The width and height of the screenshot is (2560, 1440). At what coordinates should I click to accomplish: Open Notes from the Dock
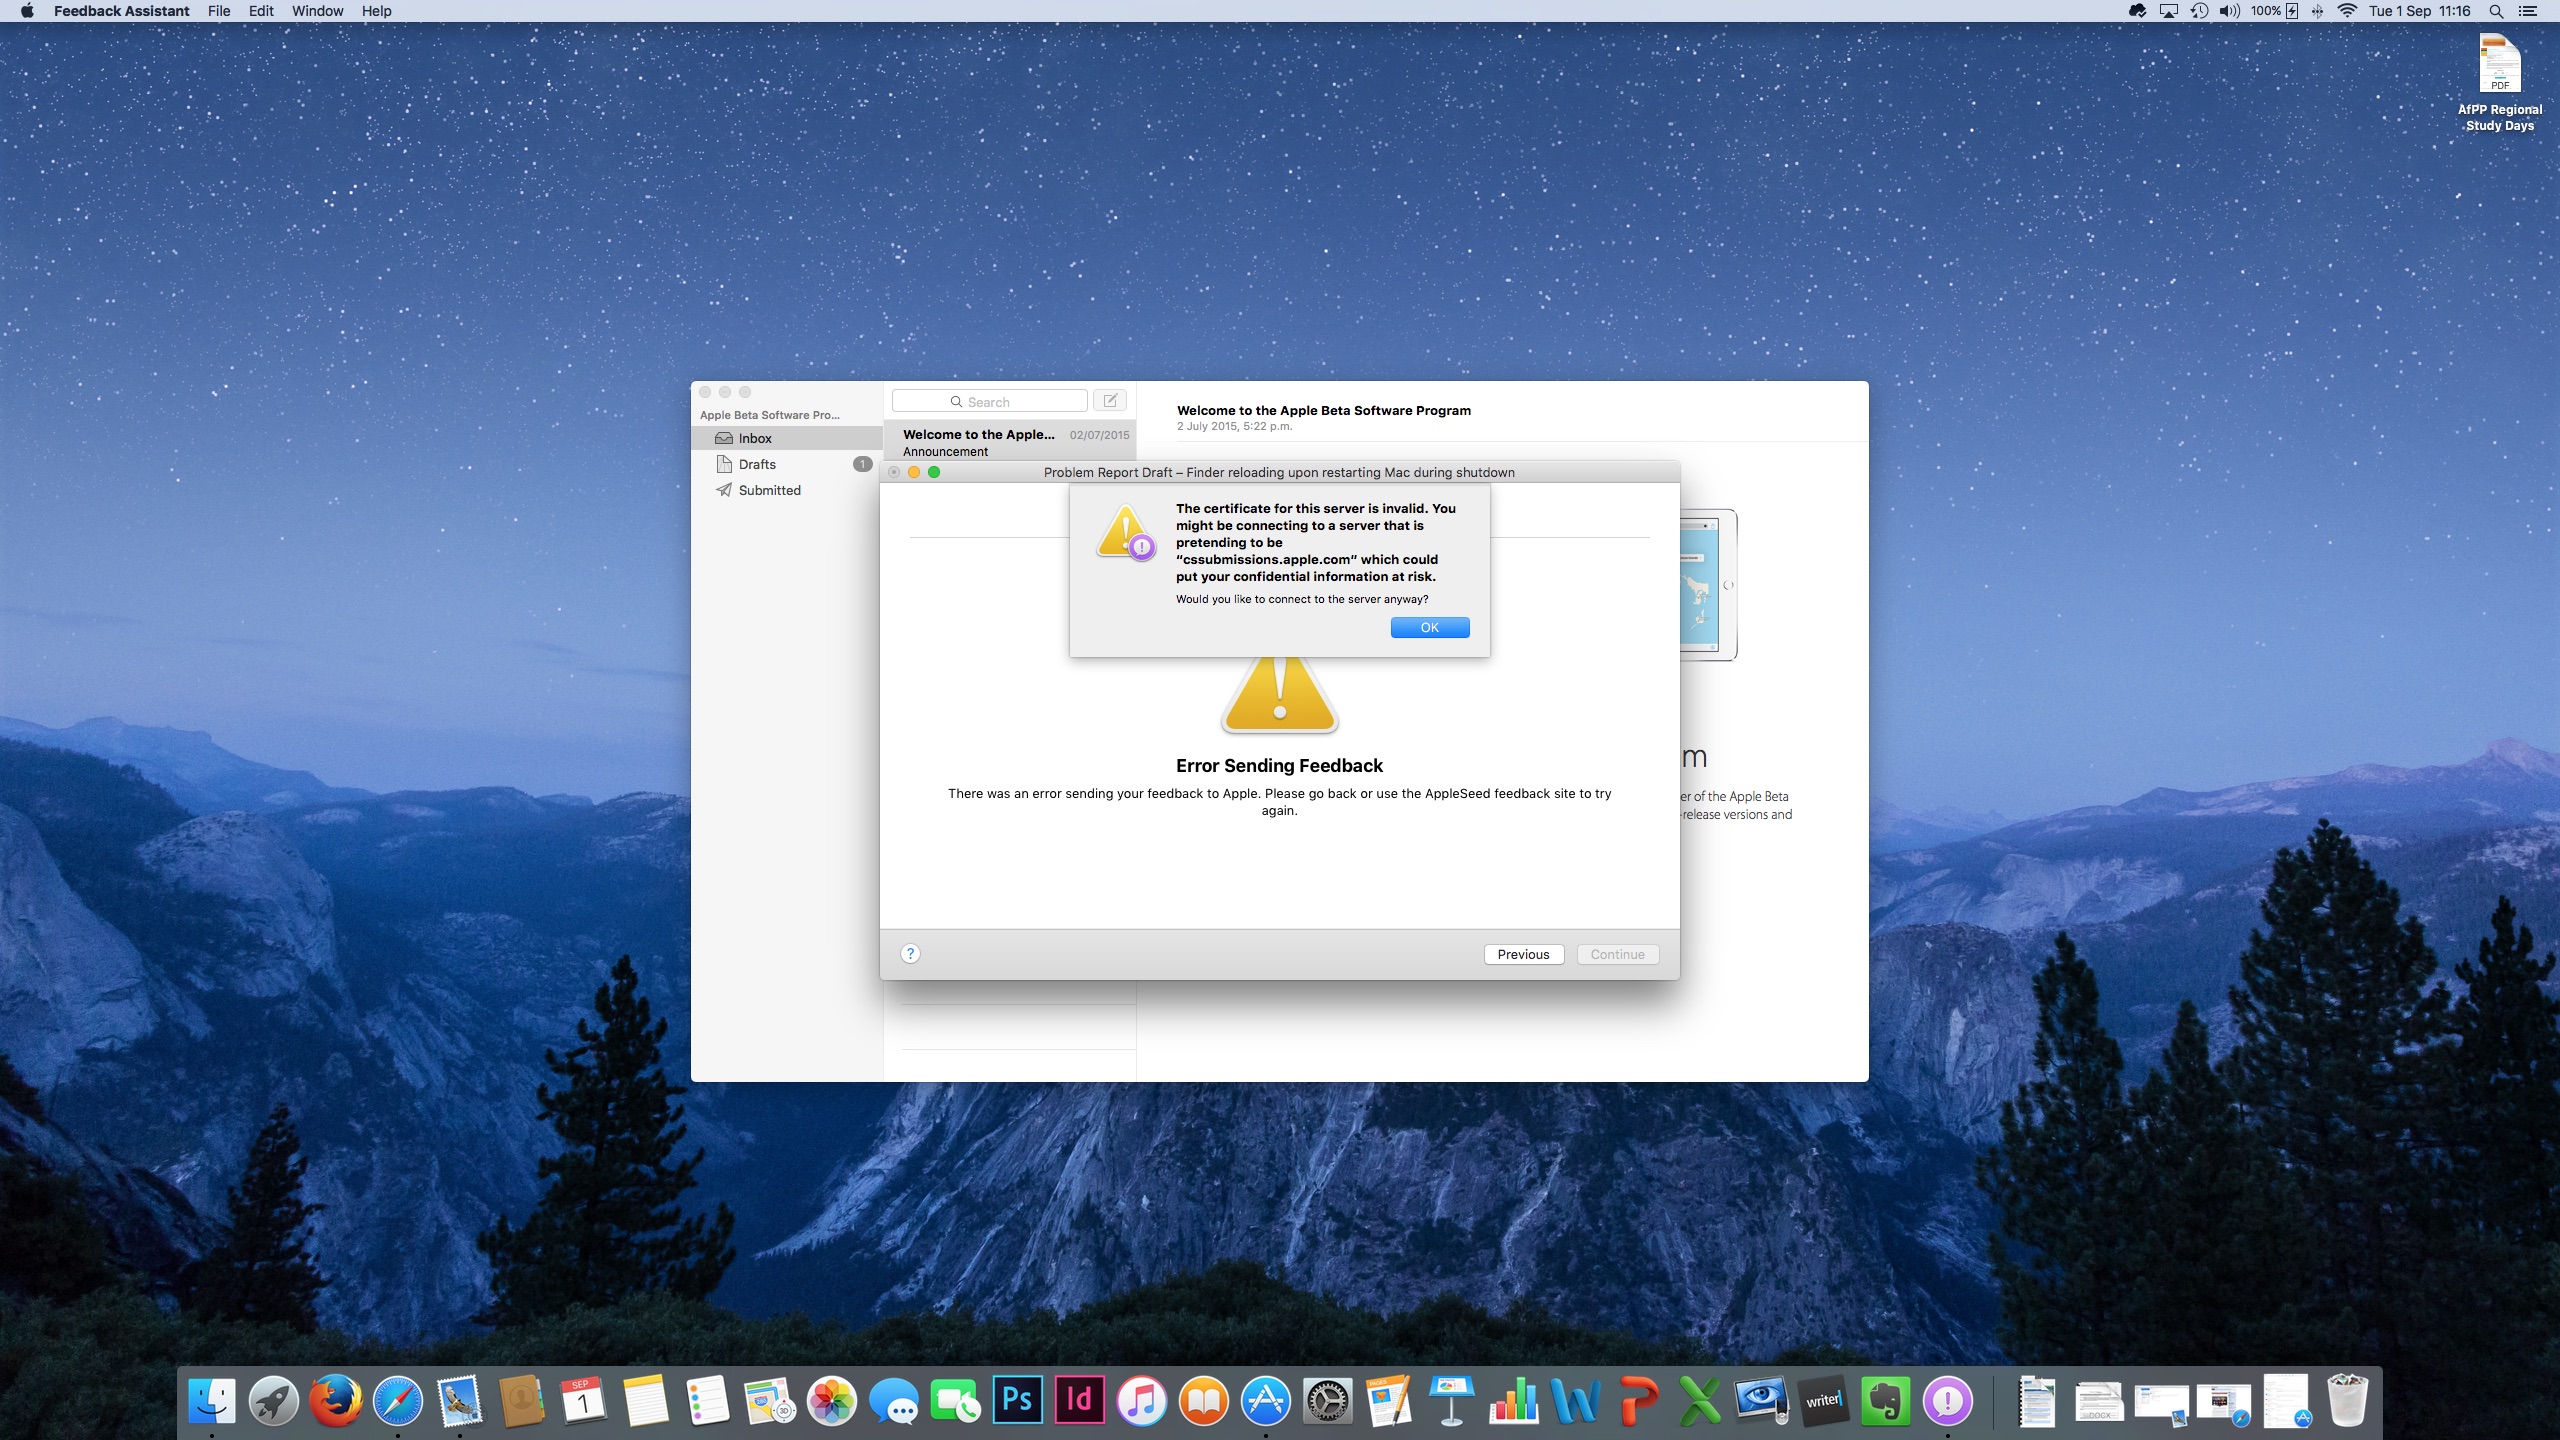pos(646,1400)
